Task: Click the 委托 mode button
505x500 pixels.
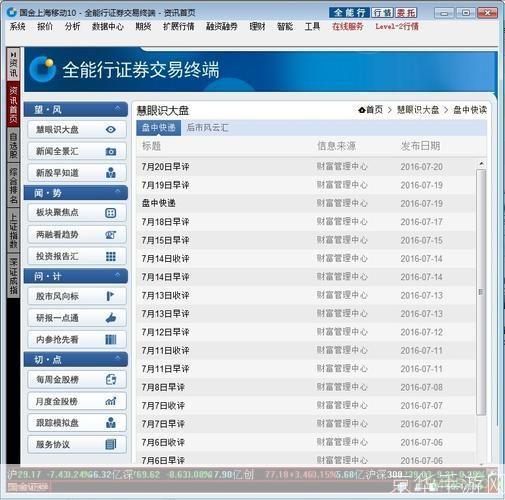Action: coord(406,13)
